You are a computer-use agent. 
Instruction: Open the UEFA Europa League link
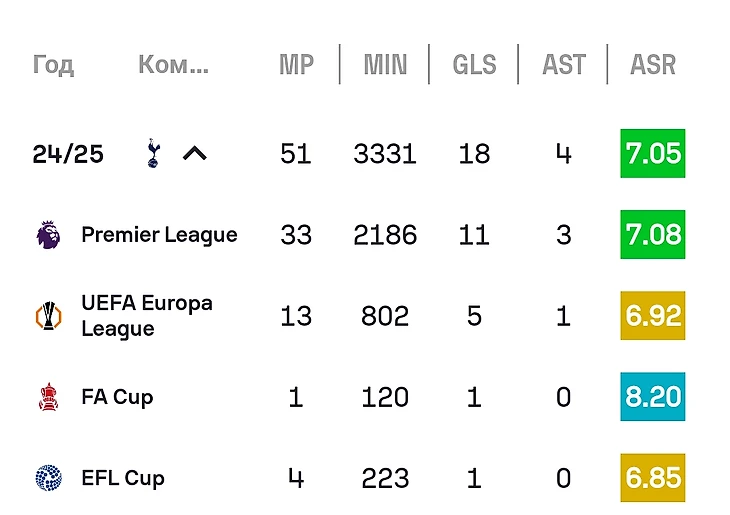click(147, 316)
